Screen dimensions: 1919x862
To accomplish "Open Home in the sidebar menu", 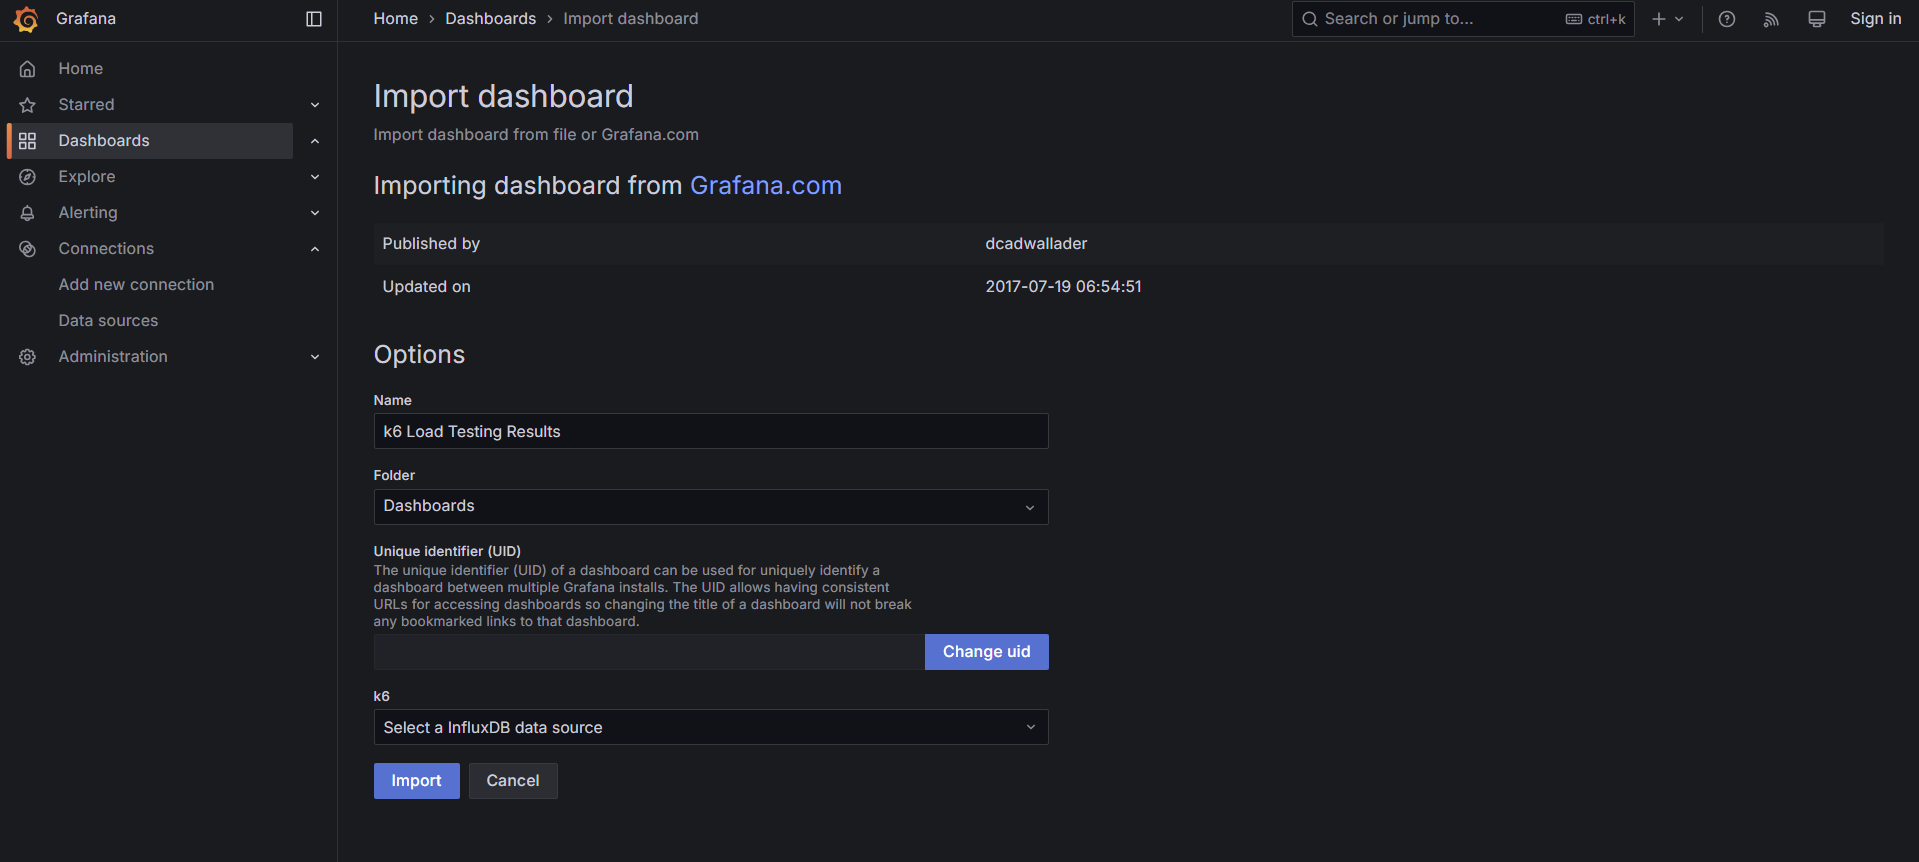I will [x=81, y=69].
